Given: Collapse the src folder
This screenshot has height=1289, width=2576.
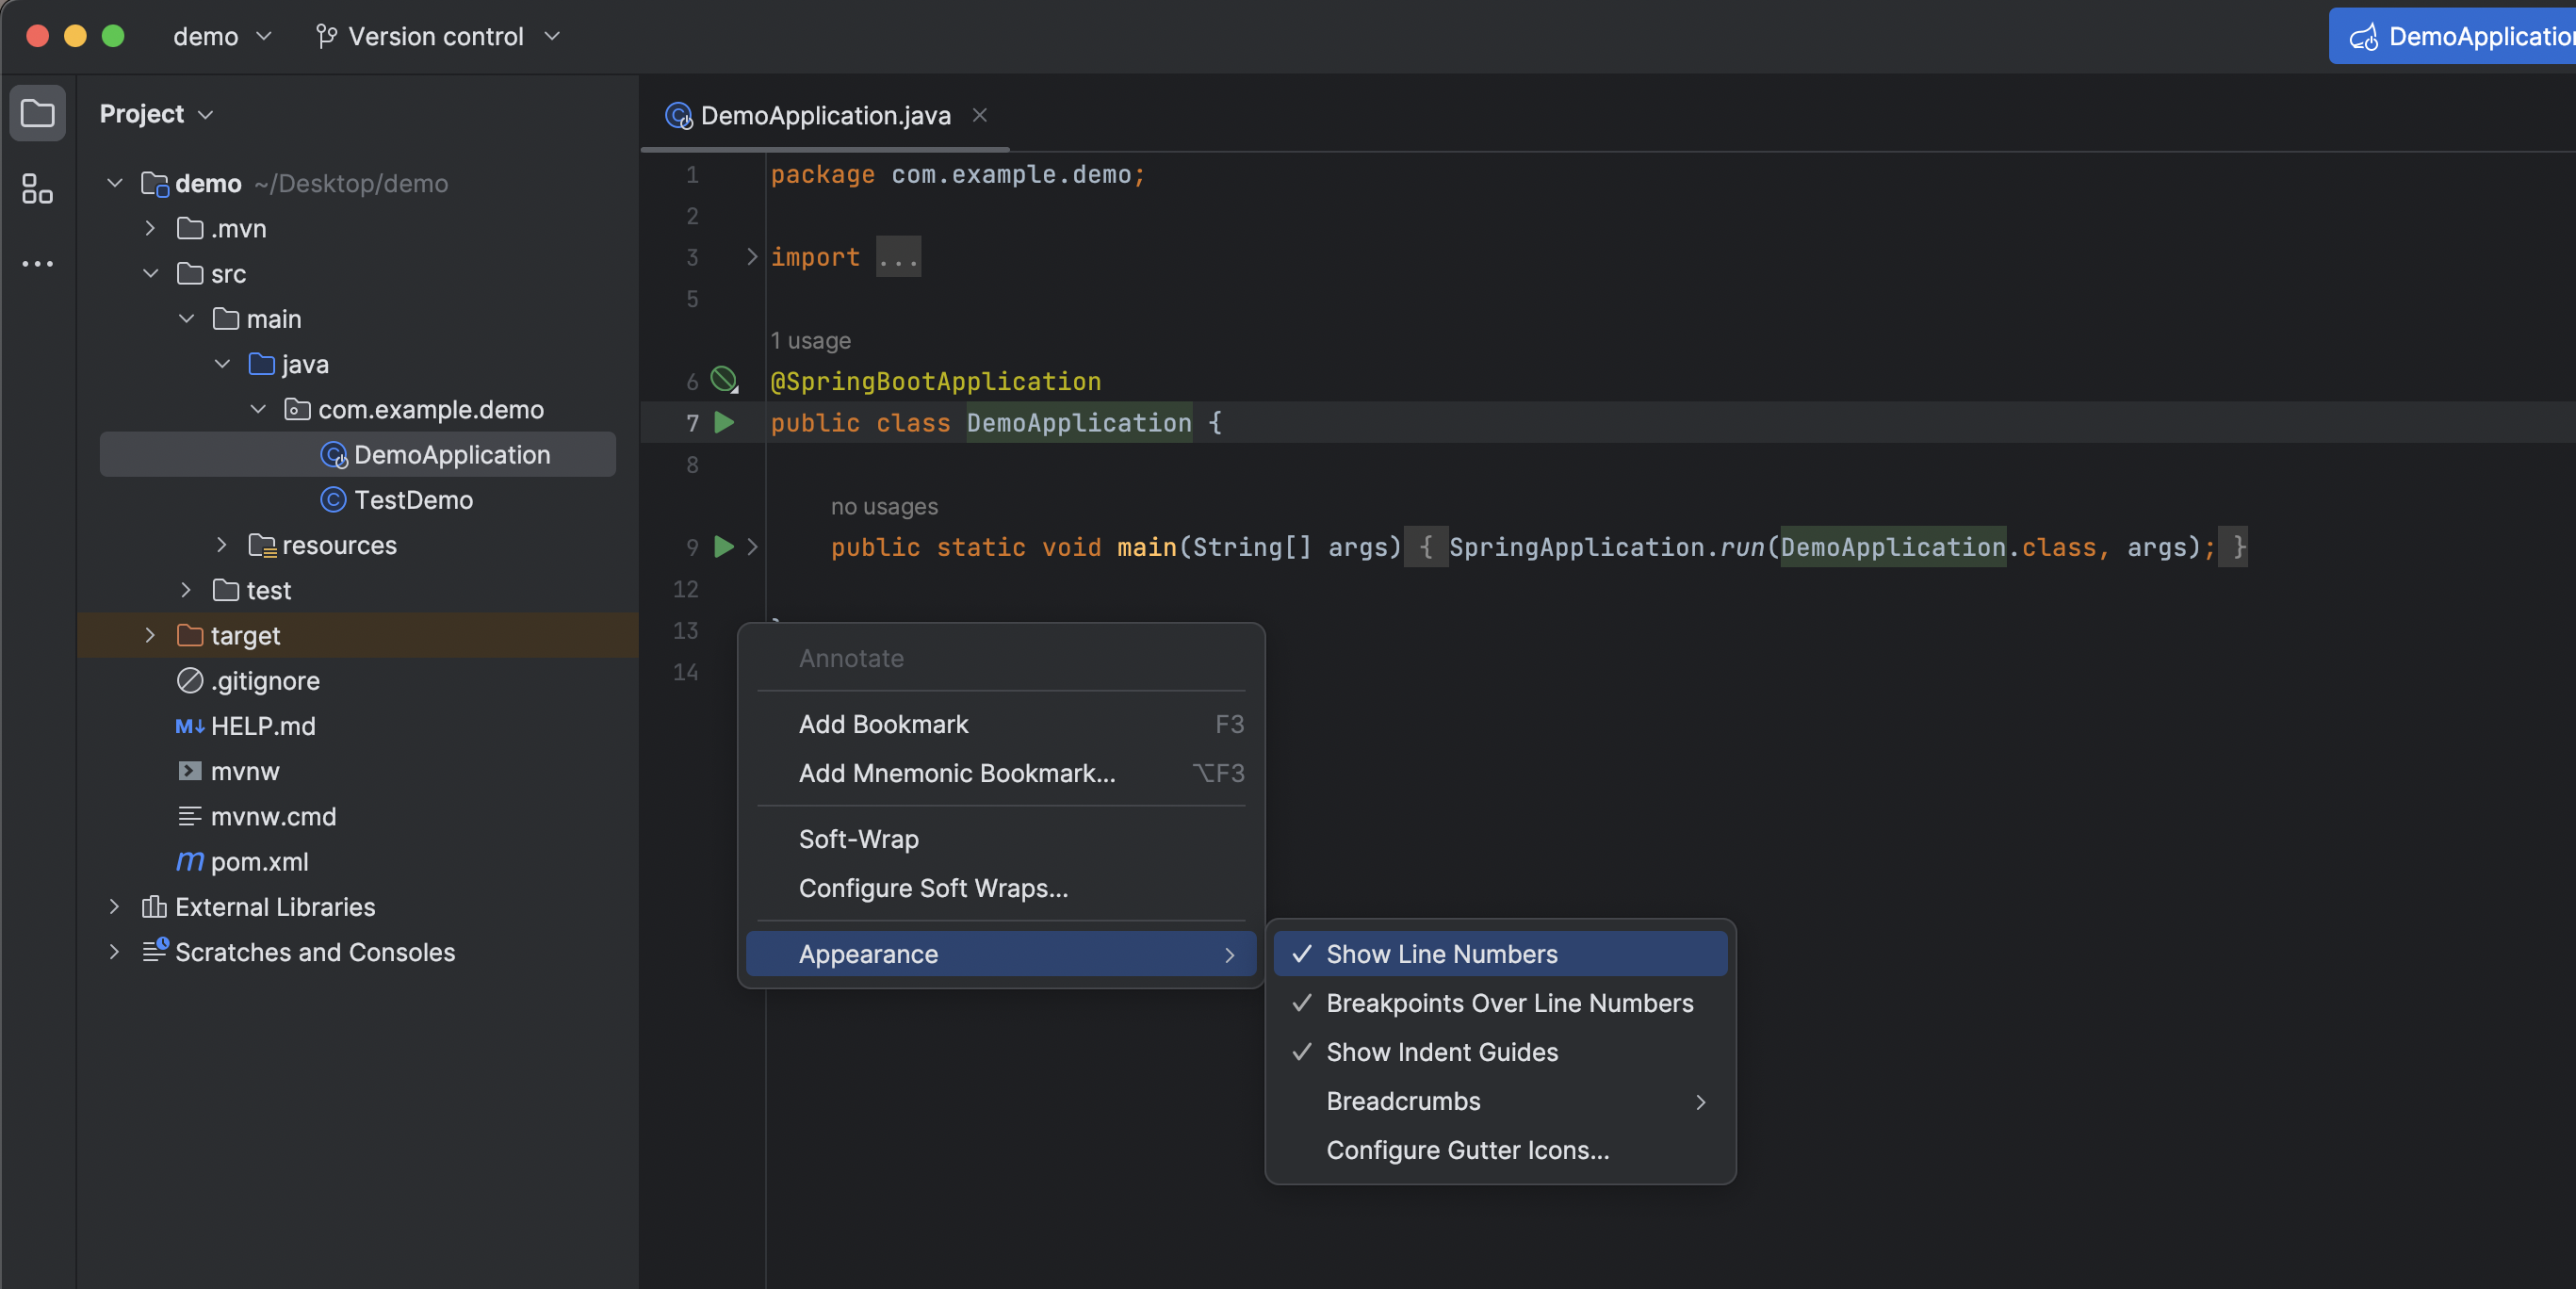Looking at the screenshot, I should click(x=150, y=274).
